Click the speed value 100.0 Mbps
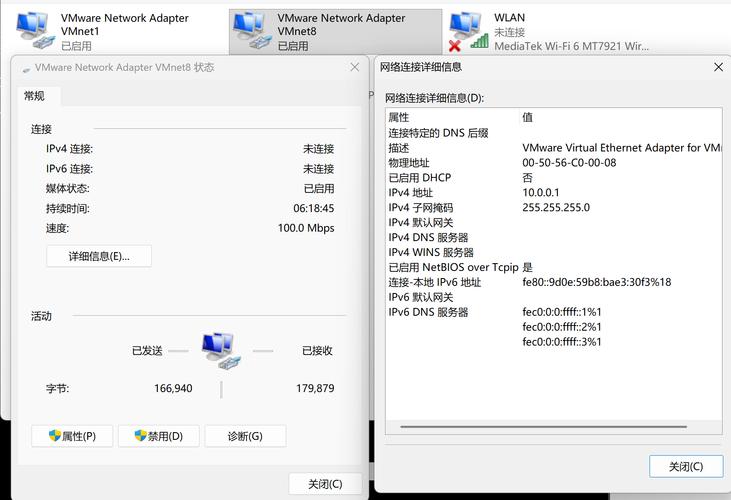 coord(306,228)
